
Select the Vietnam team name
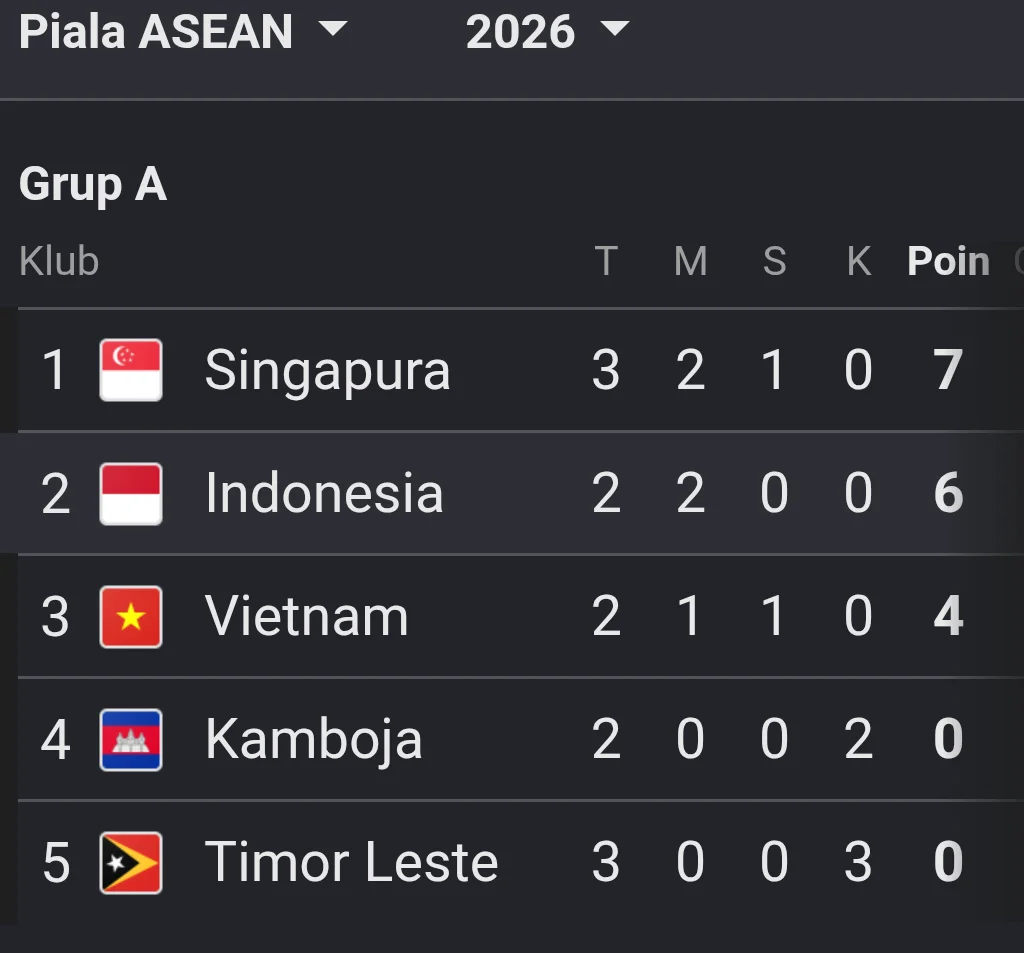click(306, 616)
